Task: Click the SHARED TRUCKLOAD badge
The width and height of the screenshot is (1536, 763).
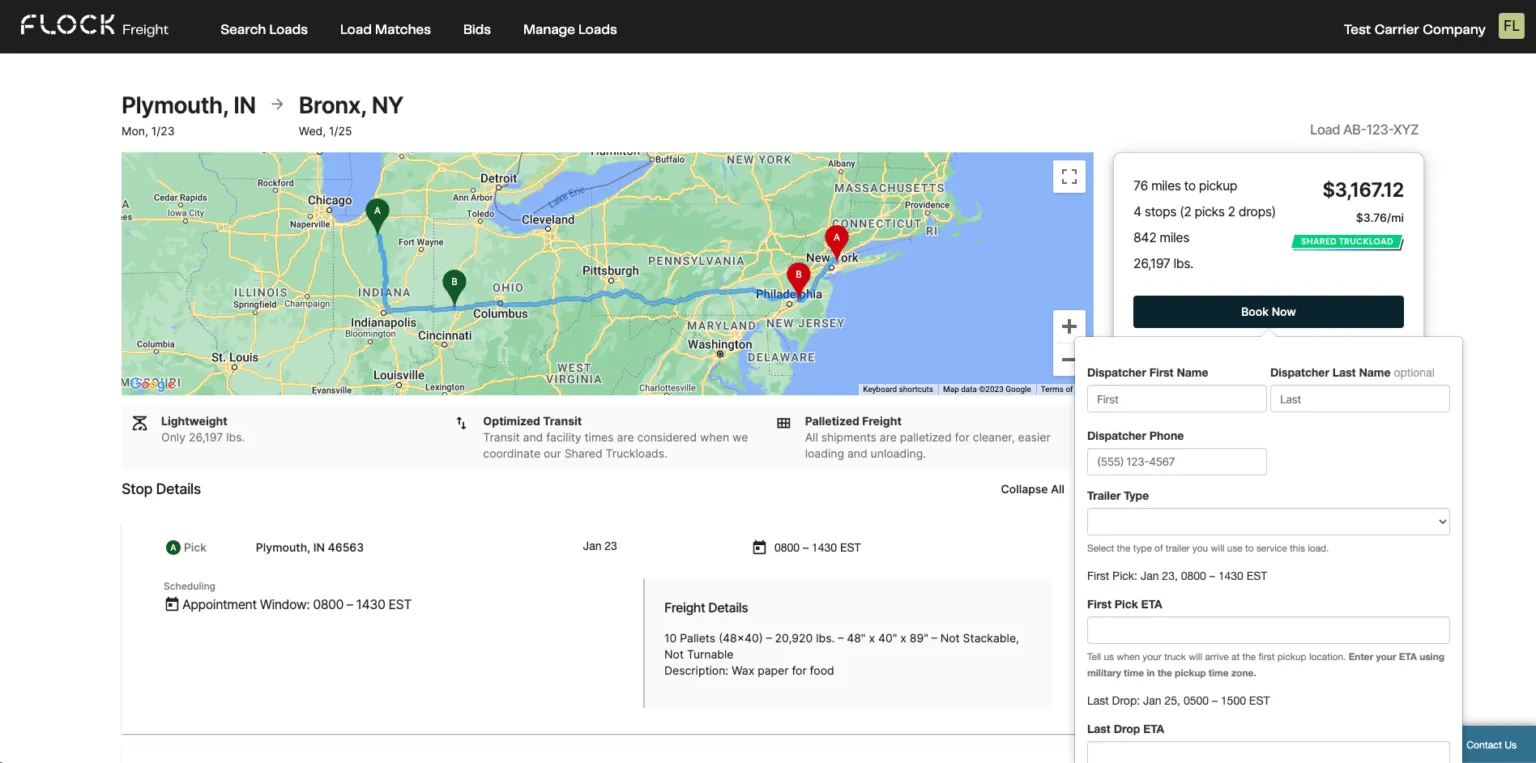Action: (x=1347, y=242)
